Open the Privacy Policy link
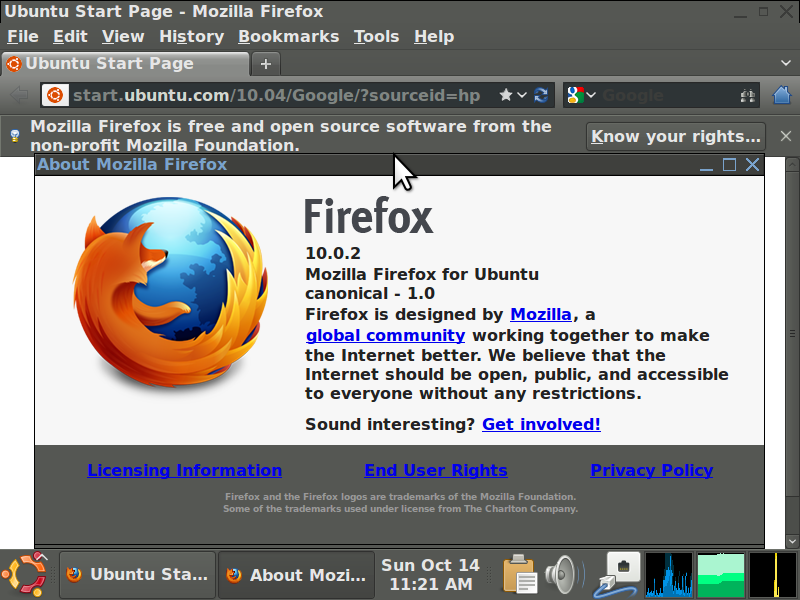Image resolution: width=800 pixels, height=600 pixels. click(x=652, y=470)
